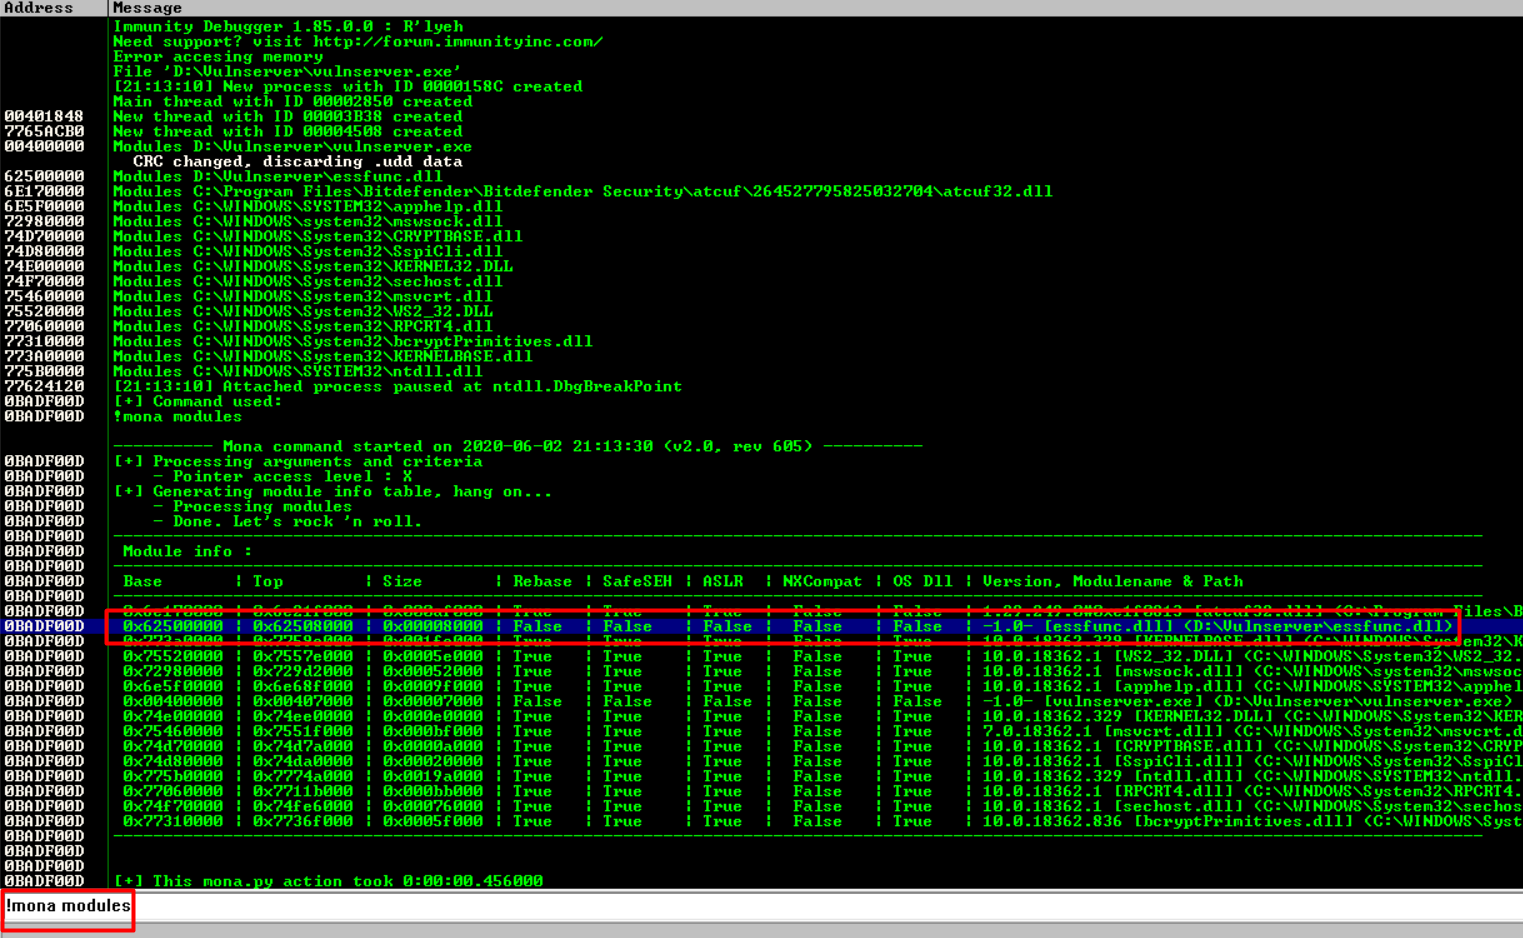Click the '!mona modules' command input box

pyautogui.click(x=762, y=906)
